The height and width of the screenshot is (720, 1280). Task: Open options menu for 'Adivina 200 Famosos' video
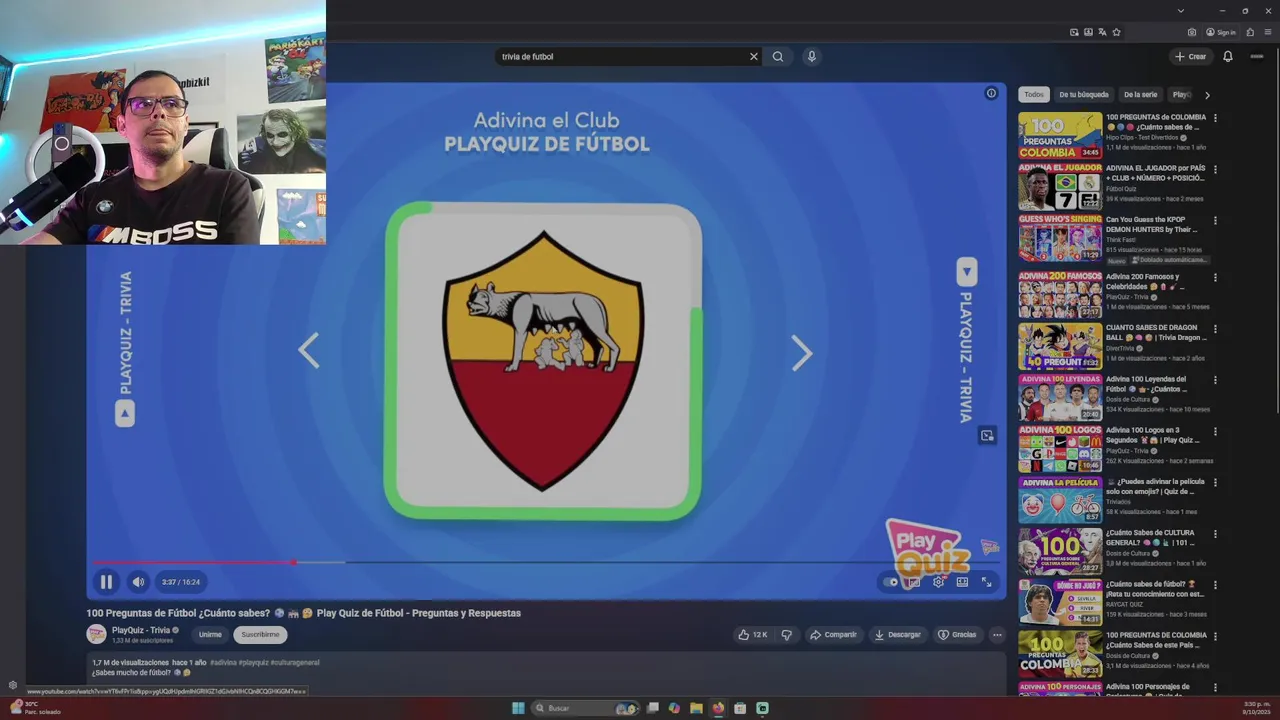pos(1215,277)
